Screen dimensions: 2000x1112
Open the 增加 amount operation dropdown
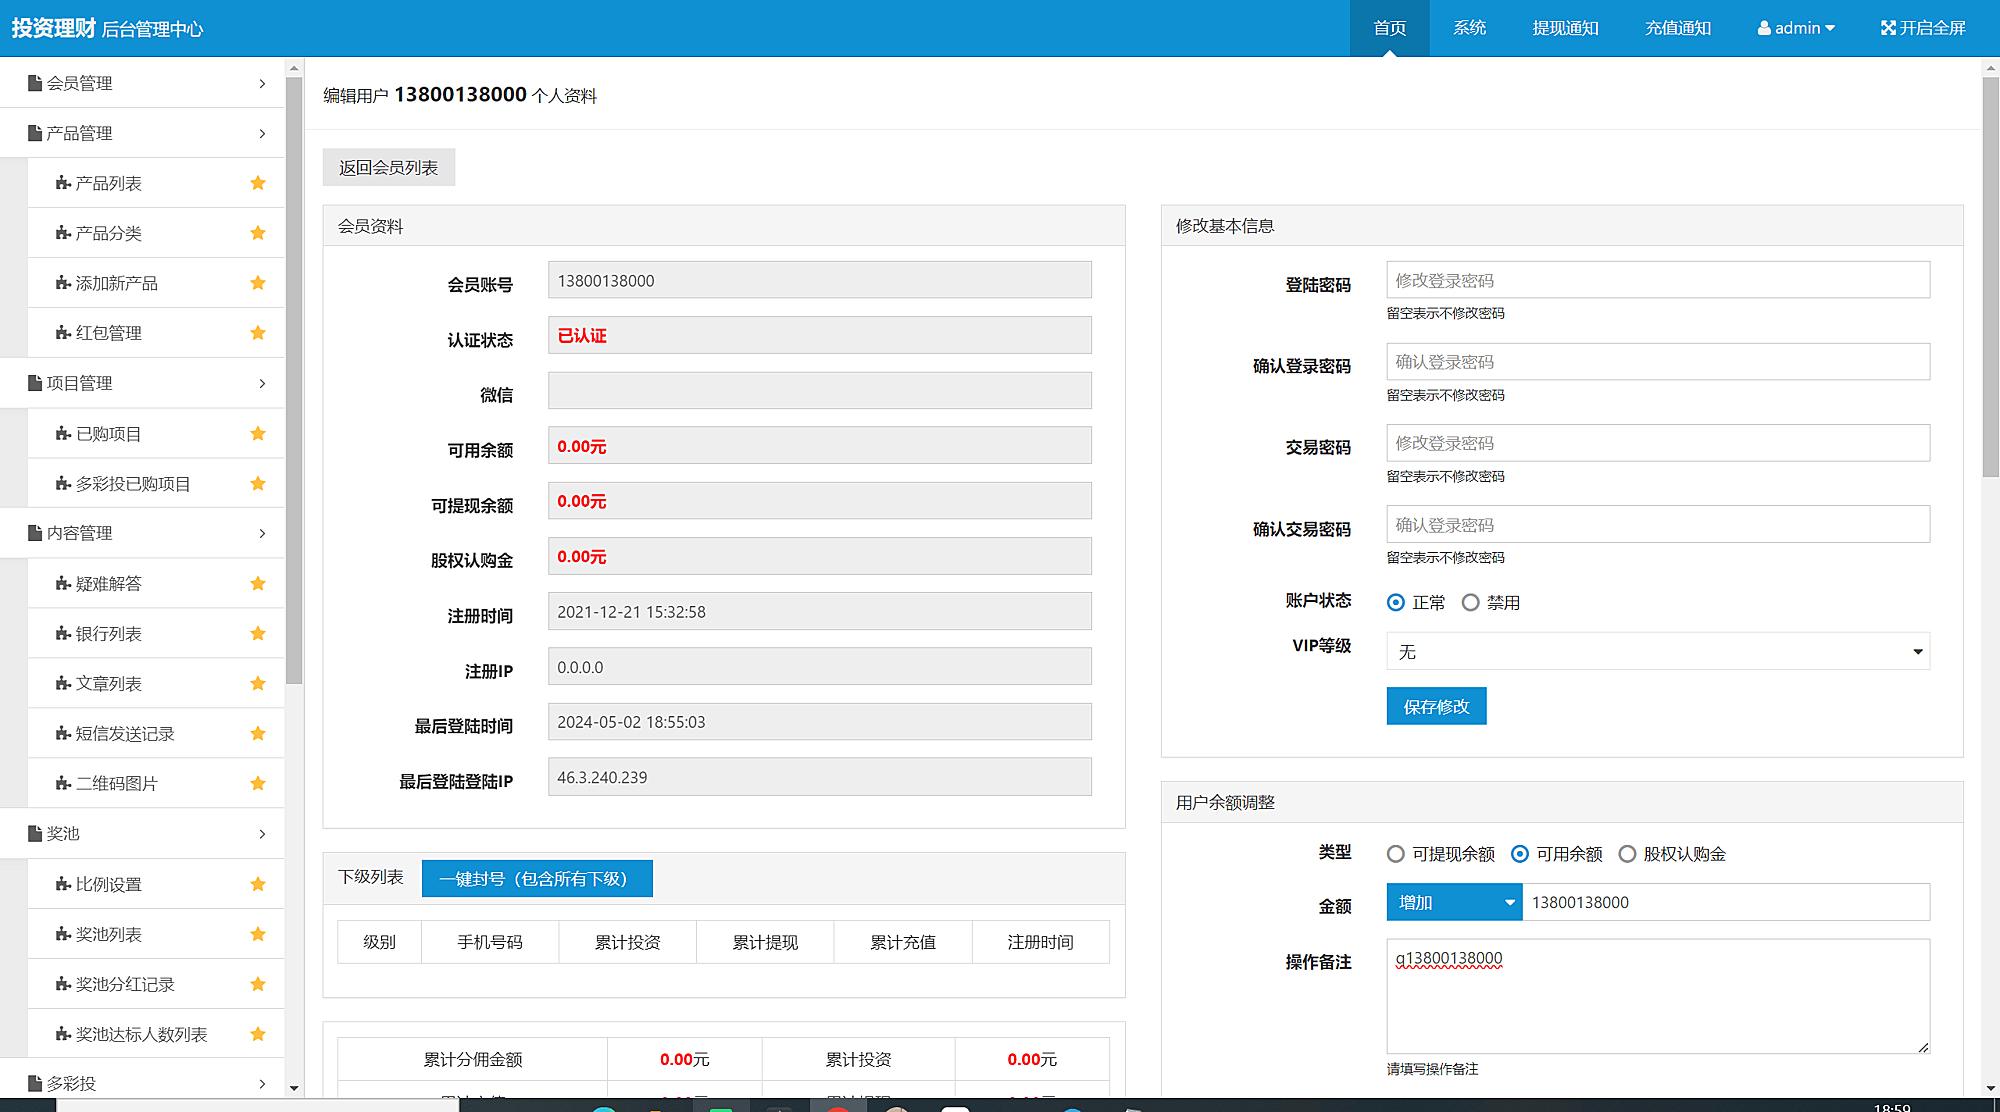(1453, 903)
